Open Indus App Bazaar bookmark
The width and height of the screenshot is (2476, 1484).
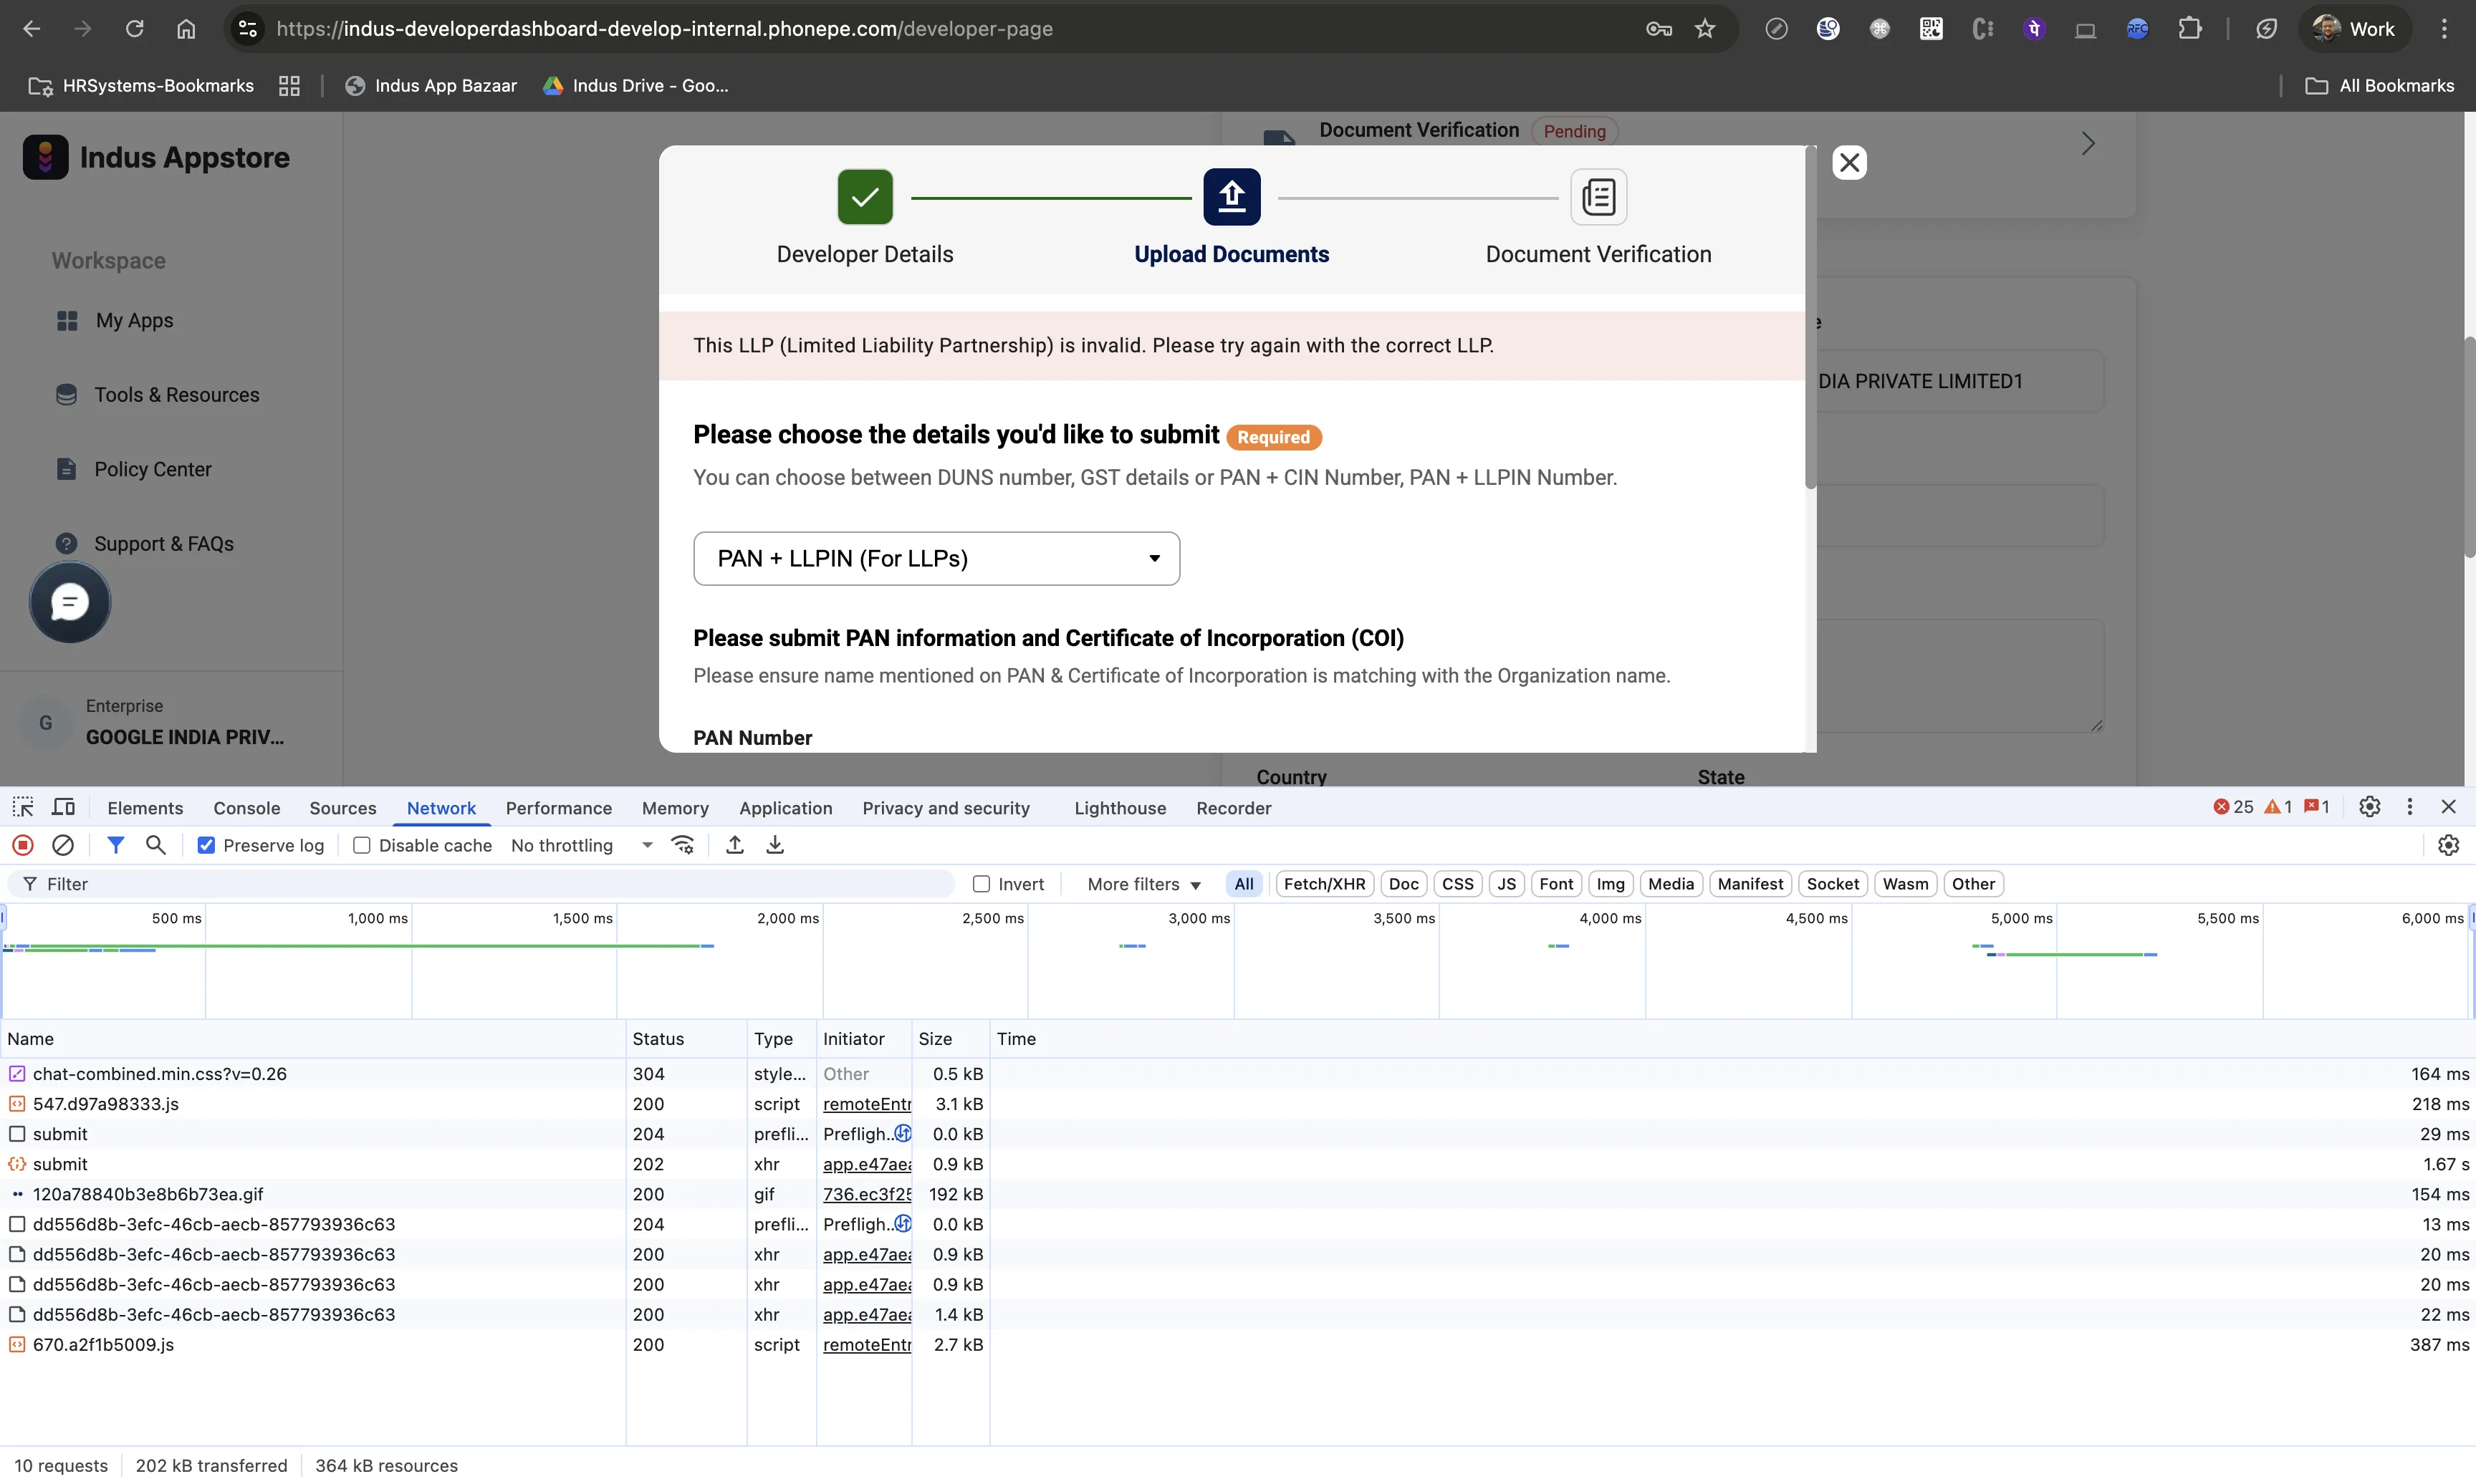(431, 86)
